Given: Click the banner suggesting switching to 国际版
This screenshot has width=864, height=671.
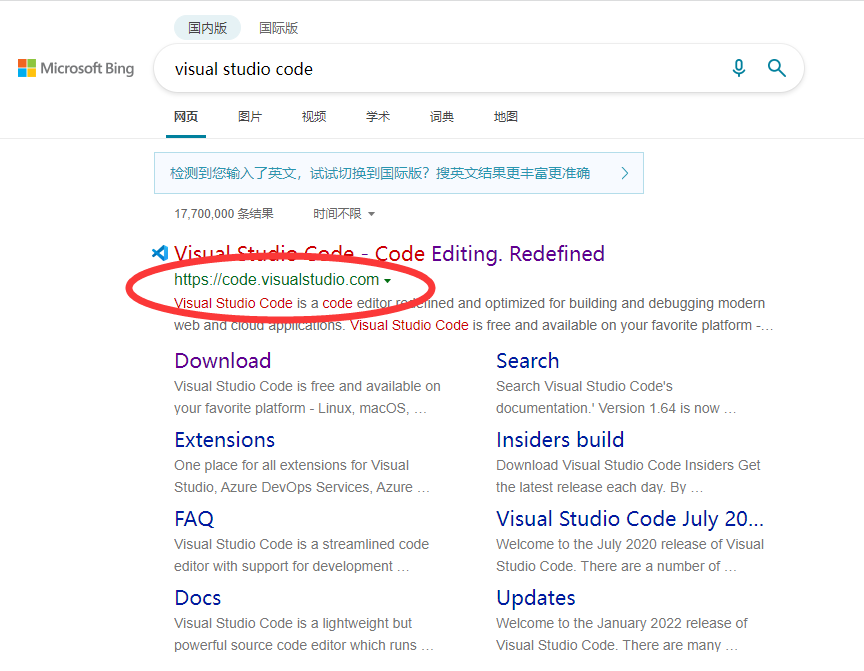Looking at the screenshot, I should [x=399, y=173].
